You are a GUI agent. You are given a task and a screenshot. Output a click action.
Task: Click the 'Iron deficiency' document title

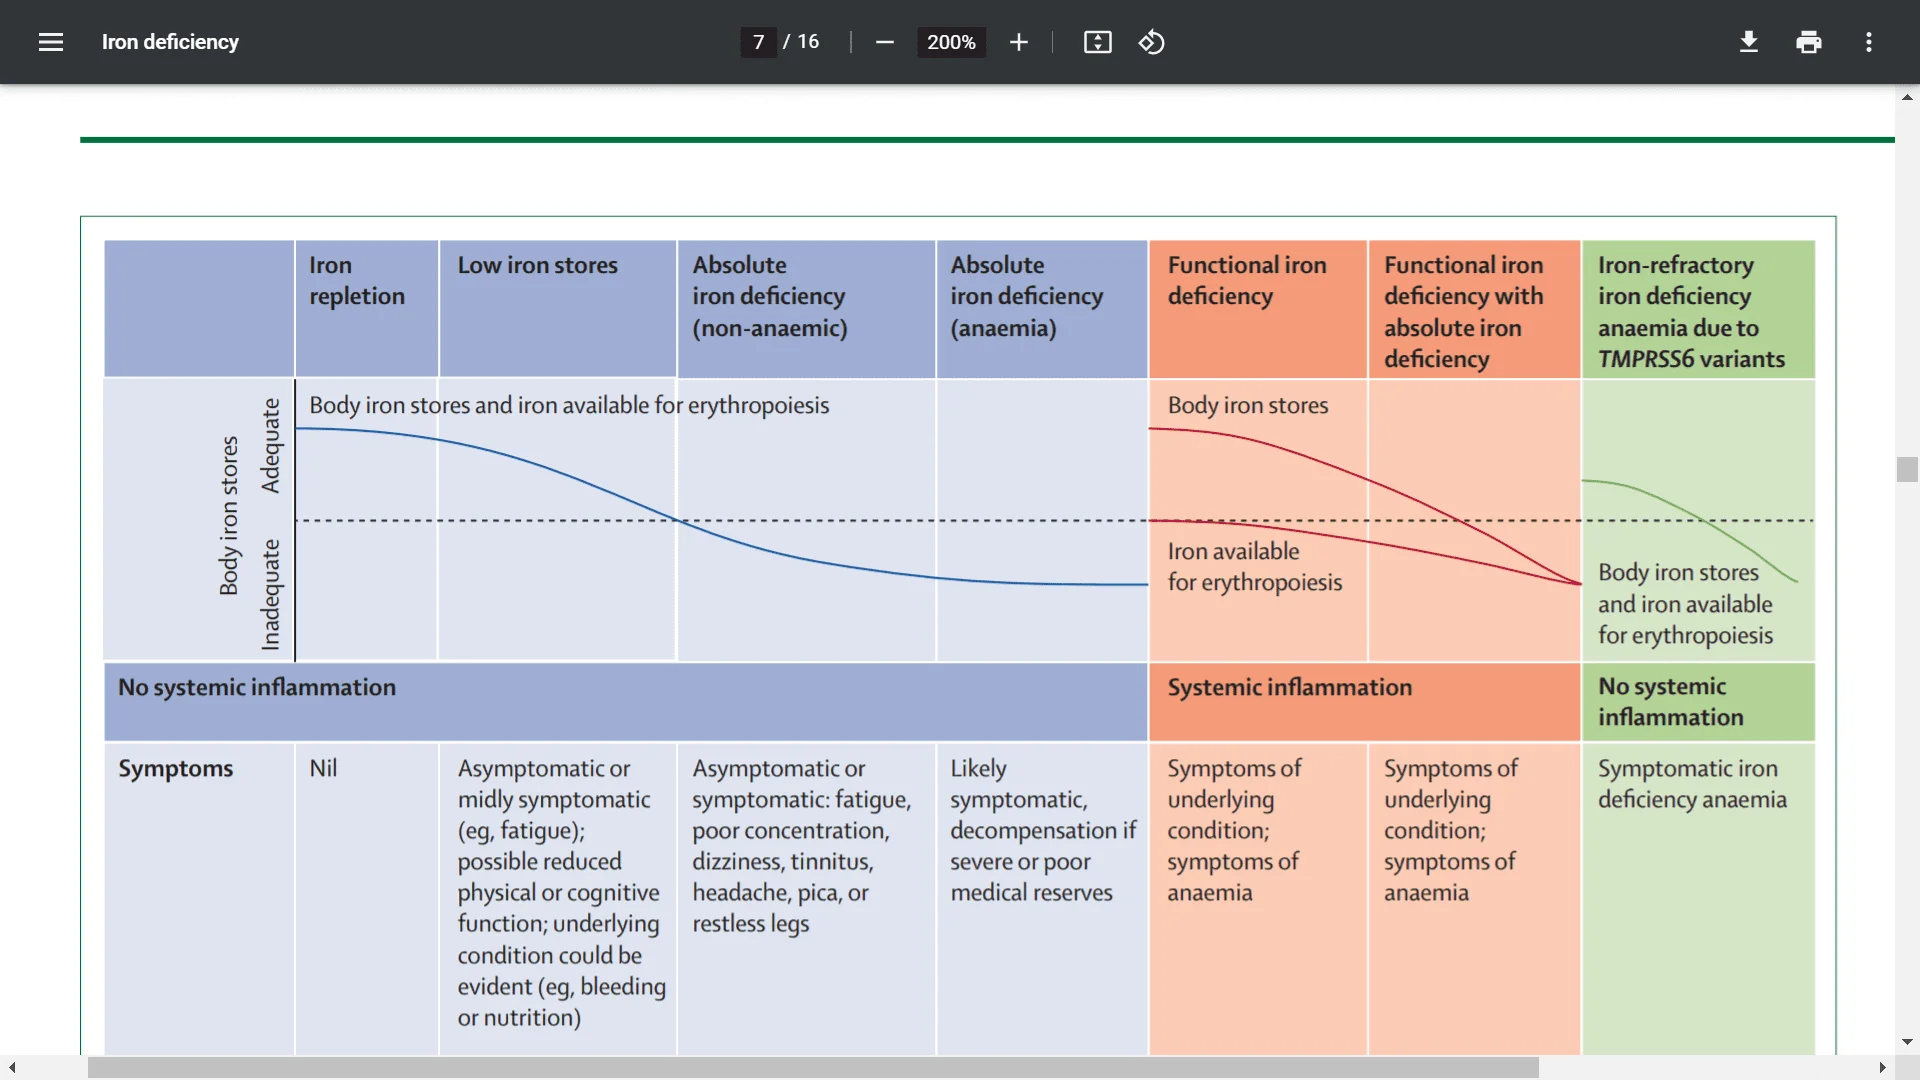click(x=170, y=42)
